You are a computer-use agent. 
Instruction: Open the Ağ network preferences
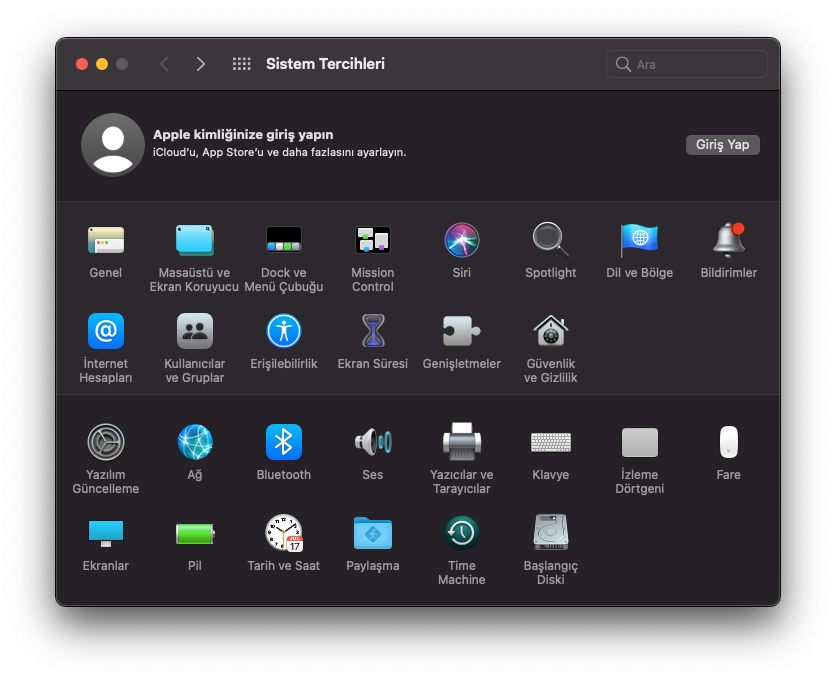(x=195, y=442)
